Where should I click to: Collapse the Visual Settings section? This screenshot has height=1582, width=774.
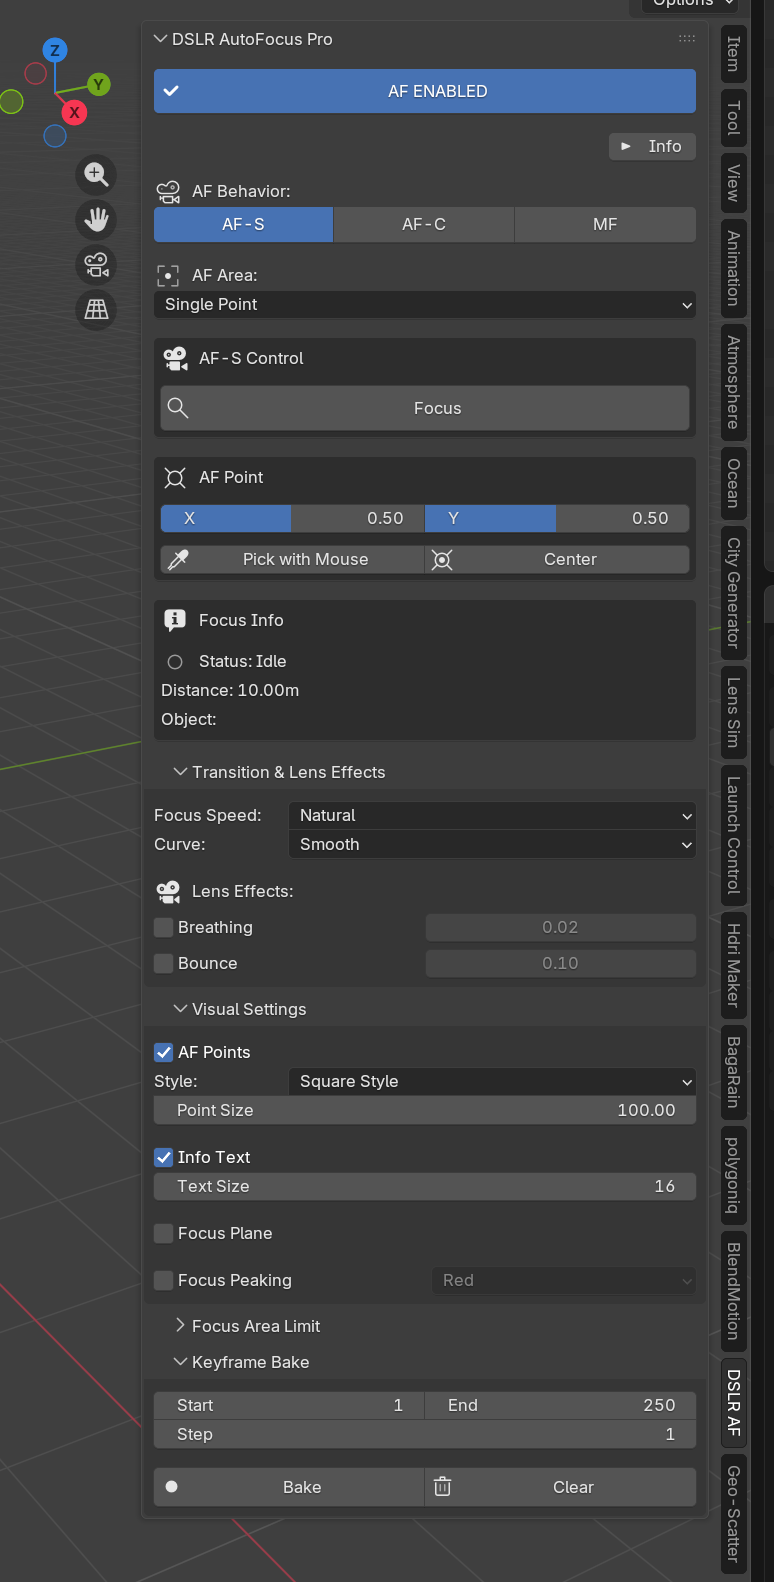[x=180, y=1009]
